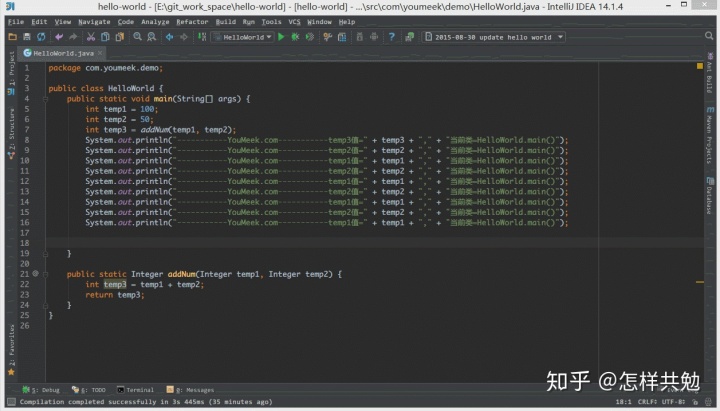This screenshot has width=720, height=411.
Task: Click the empty caret line 18 in editor
Action: [374, 243]
